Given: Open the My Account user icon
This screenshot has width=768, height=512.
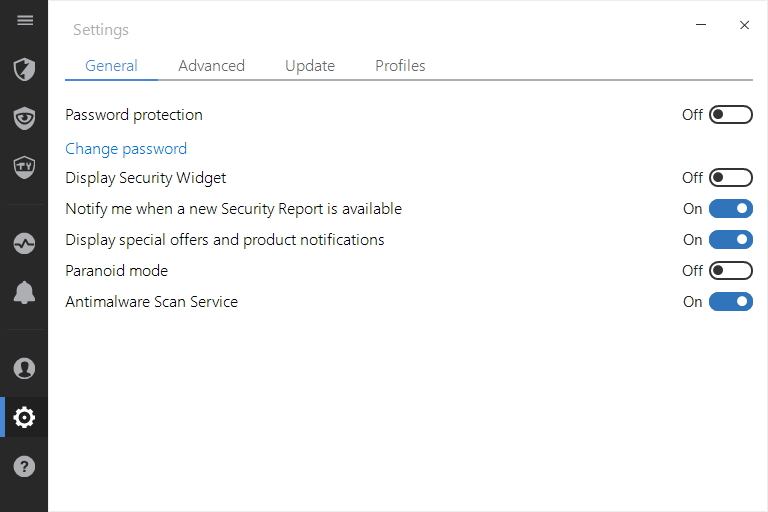Looking at the screenshot, I should [24, 368].
